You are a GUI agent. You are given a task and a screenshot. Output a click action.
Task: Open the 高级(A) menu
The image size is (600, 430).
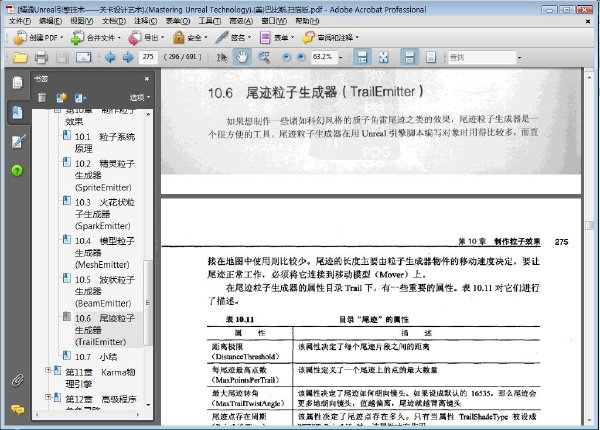click(241, 21)
